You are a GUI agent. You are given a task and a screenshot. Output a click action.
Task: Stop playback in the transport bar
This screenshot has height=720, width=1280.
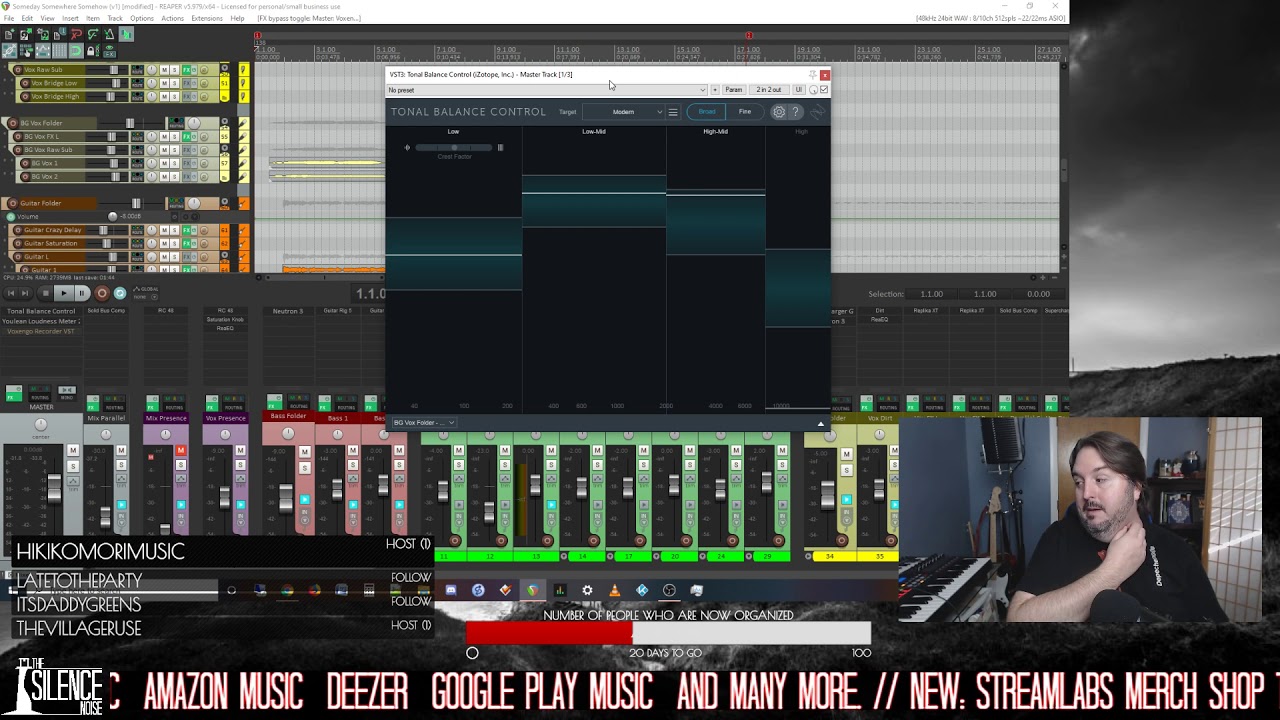[46, 293]
